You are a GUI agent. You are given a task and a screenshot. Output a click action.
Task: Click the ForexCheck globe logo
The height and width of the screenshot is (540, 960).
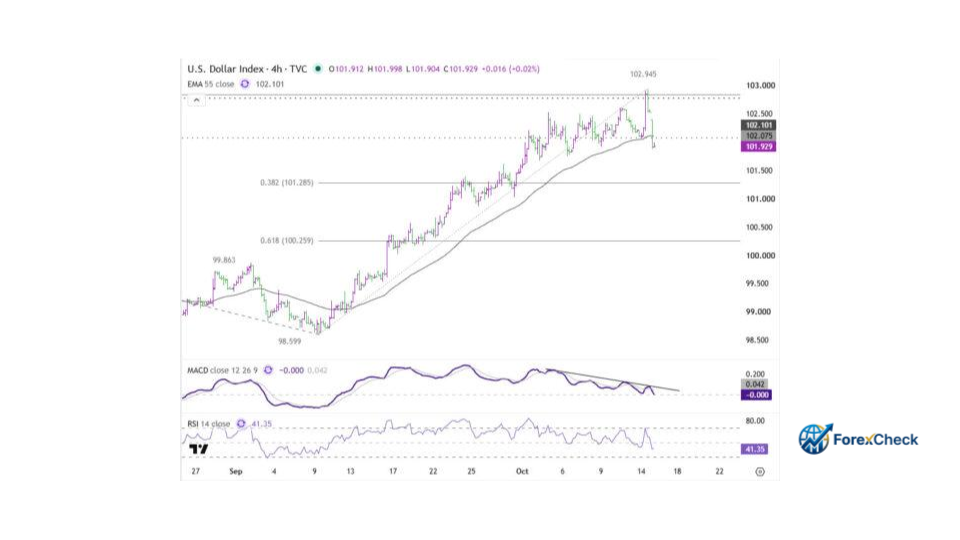coord(815,439)
